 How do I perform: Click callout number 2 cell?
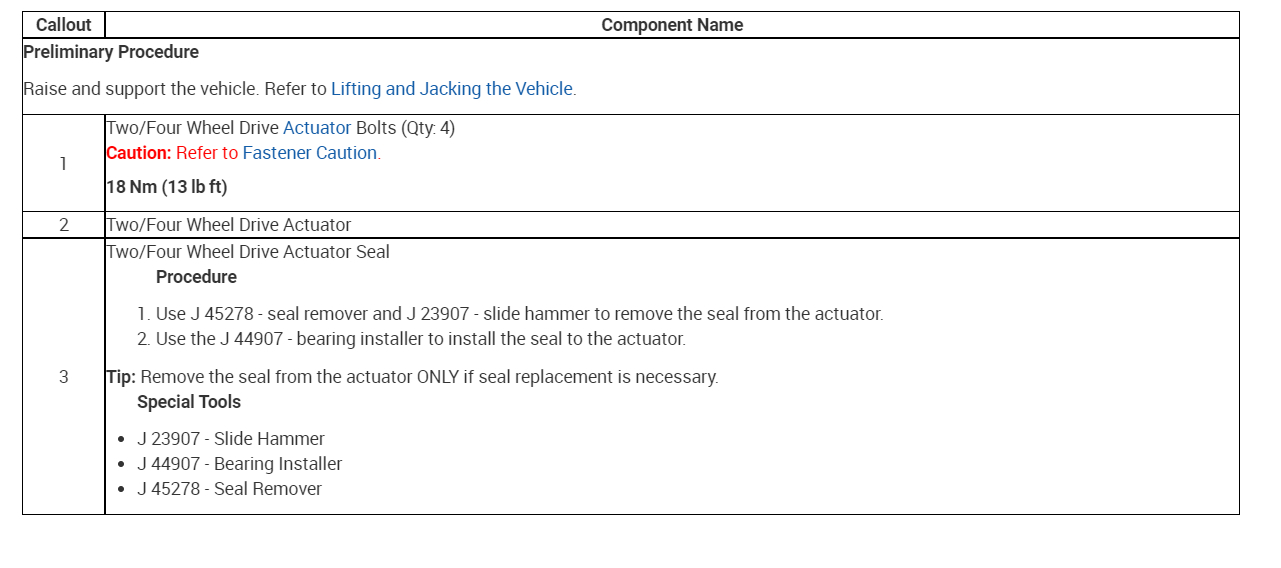pos(63,225)
